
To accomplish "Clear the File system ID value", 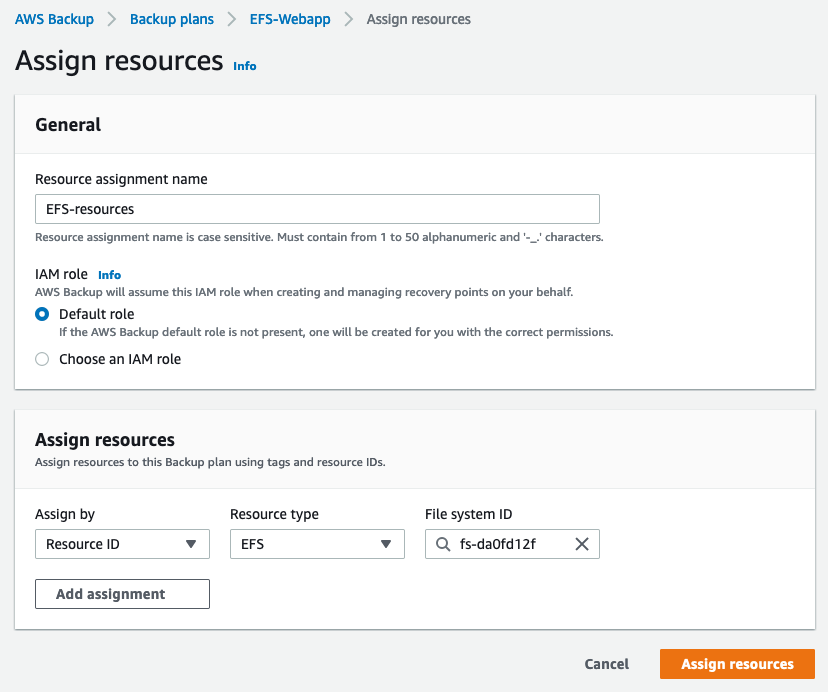I will coord(582,545).
